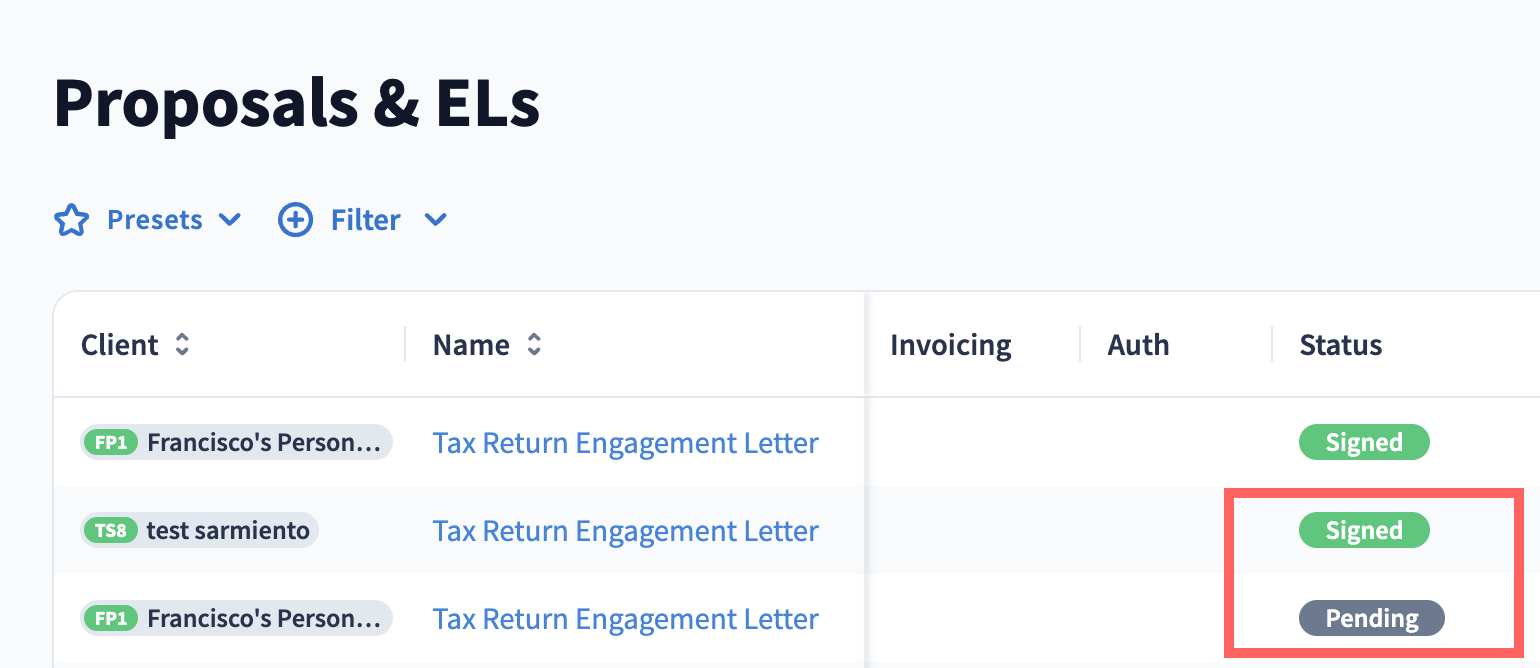Click the Client column sort arrows
The image size is (1540, 668).
182,345
